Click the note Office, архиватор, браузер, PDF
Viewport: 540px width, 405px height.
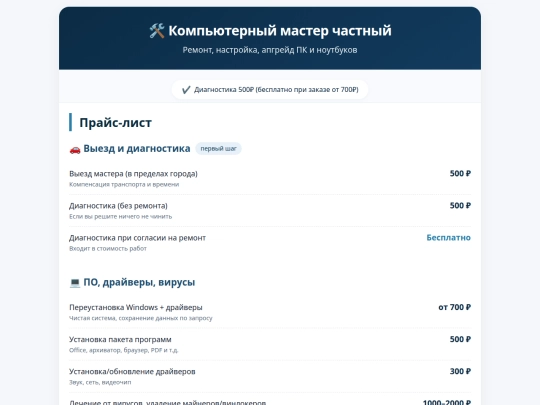click(x=124, y=350)
